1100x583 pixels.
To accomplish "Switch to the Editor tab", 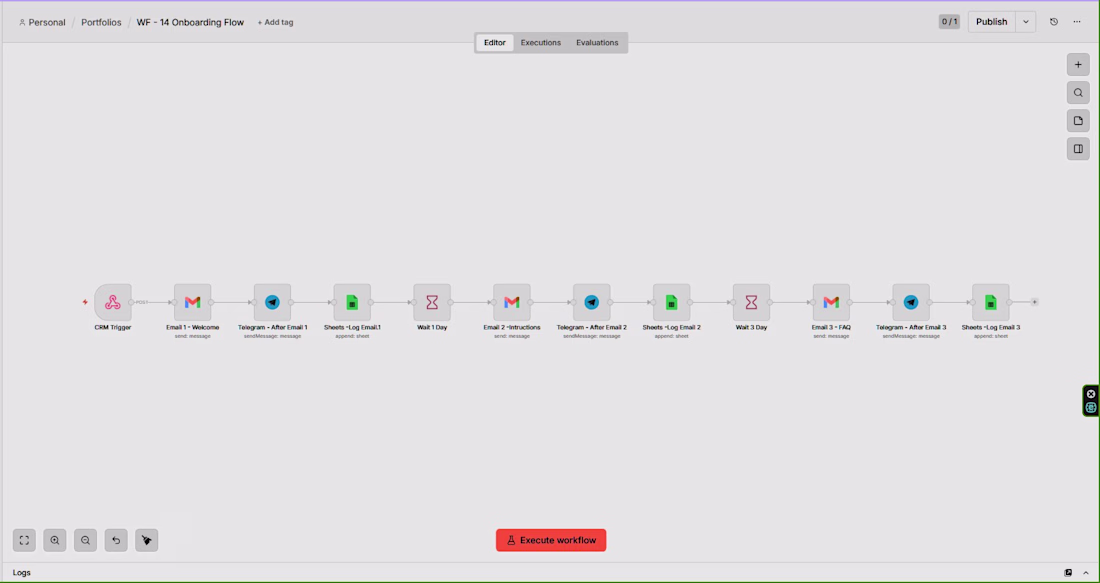I will pyautogui.click(x=495, y=43).
